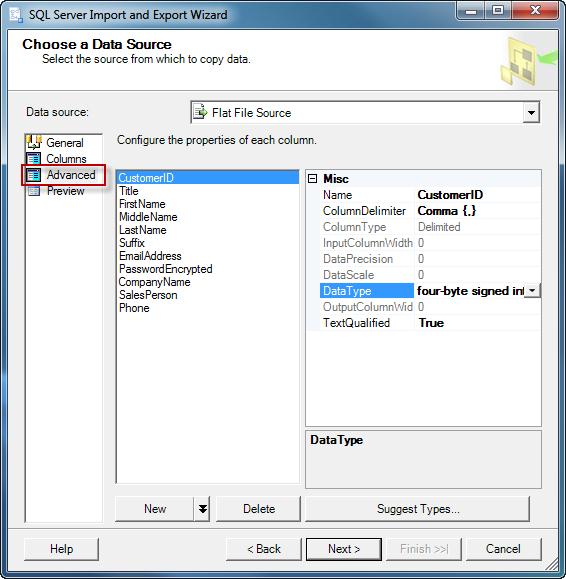Click the Help button
This screenshot has height=579, width=566.
point(61,549)
